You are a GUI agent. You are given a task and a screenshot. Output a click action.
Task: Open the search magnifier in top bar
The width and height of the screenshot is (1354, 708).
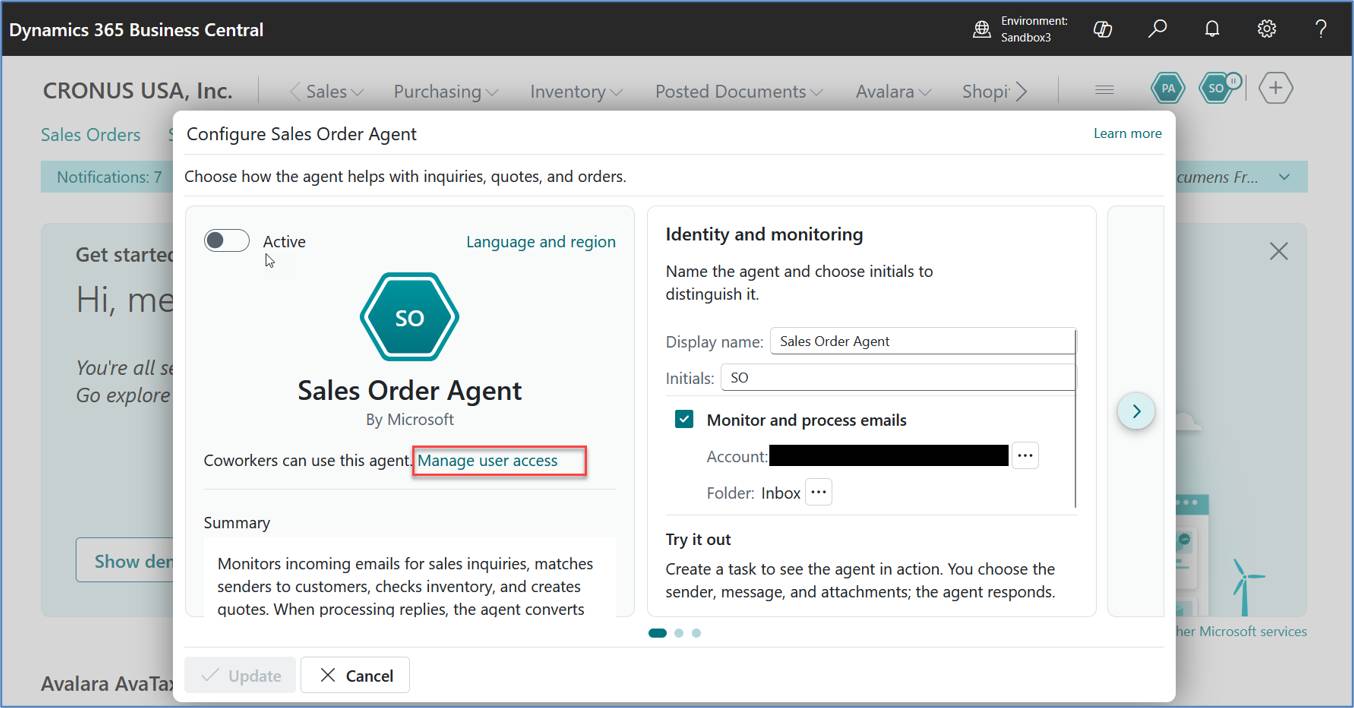pyautogui.click(x=1157, y=29)
